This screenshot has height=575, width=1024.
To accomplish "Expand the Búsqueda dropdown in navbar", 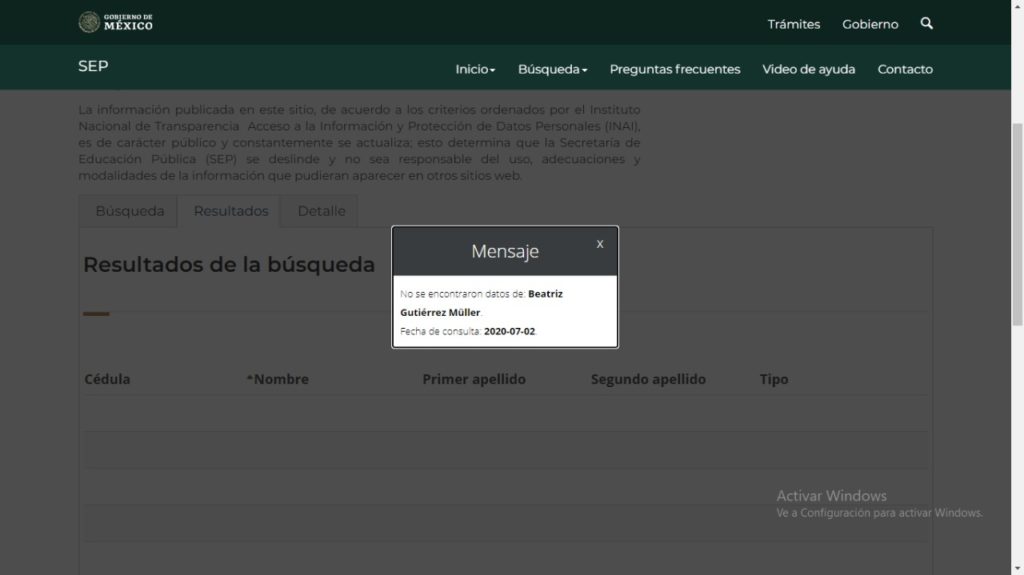I will tap(552, 69).
